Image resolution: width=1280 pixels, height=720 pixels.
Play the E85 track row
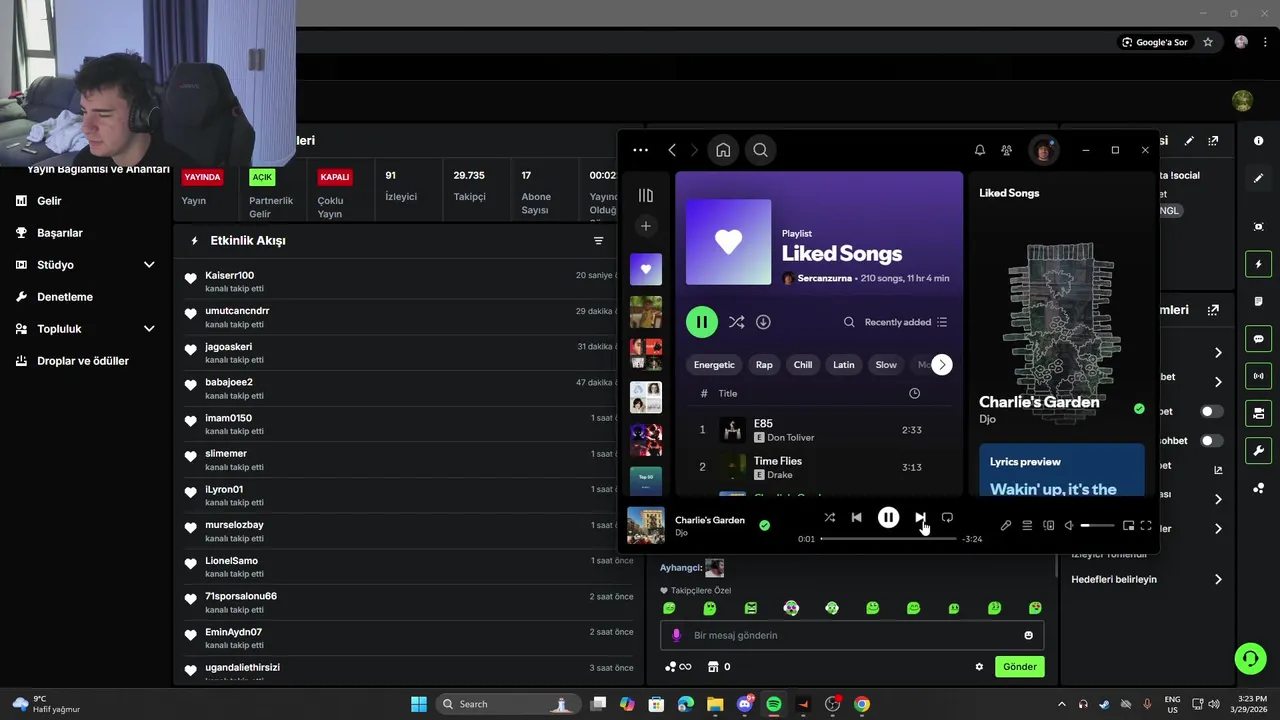point(818,430)
